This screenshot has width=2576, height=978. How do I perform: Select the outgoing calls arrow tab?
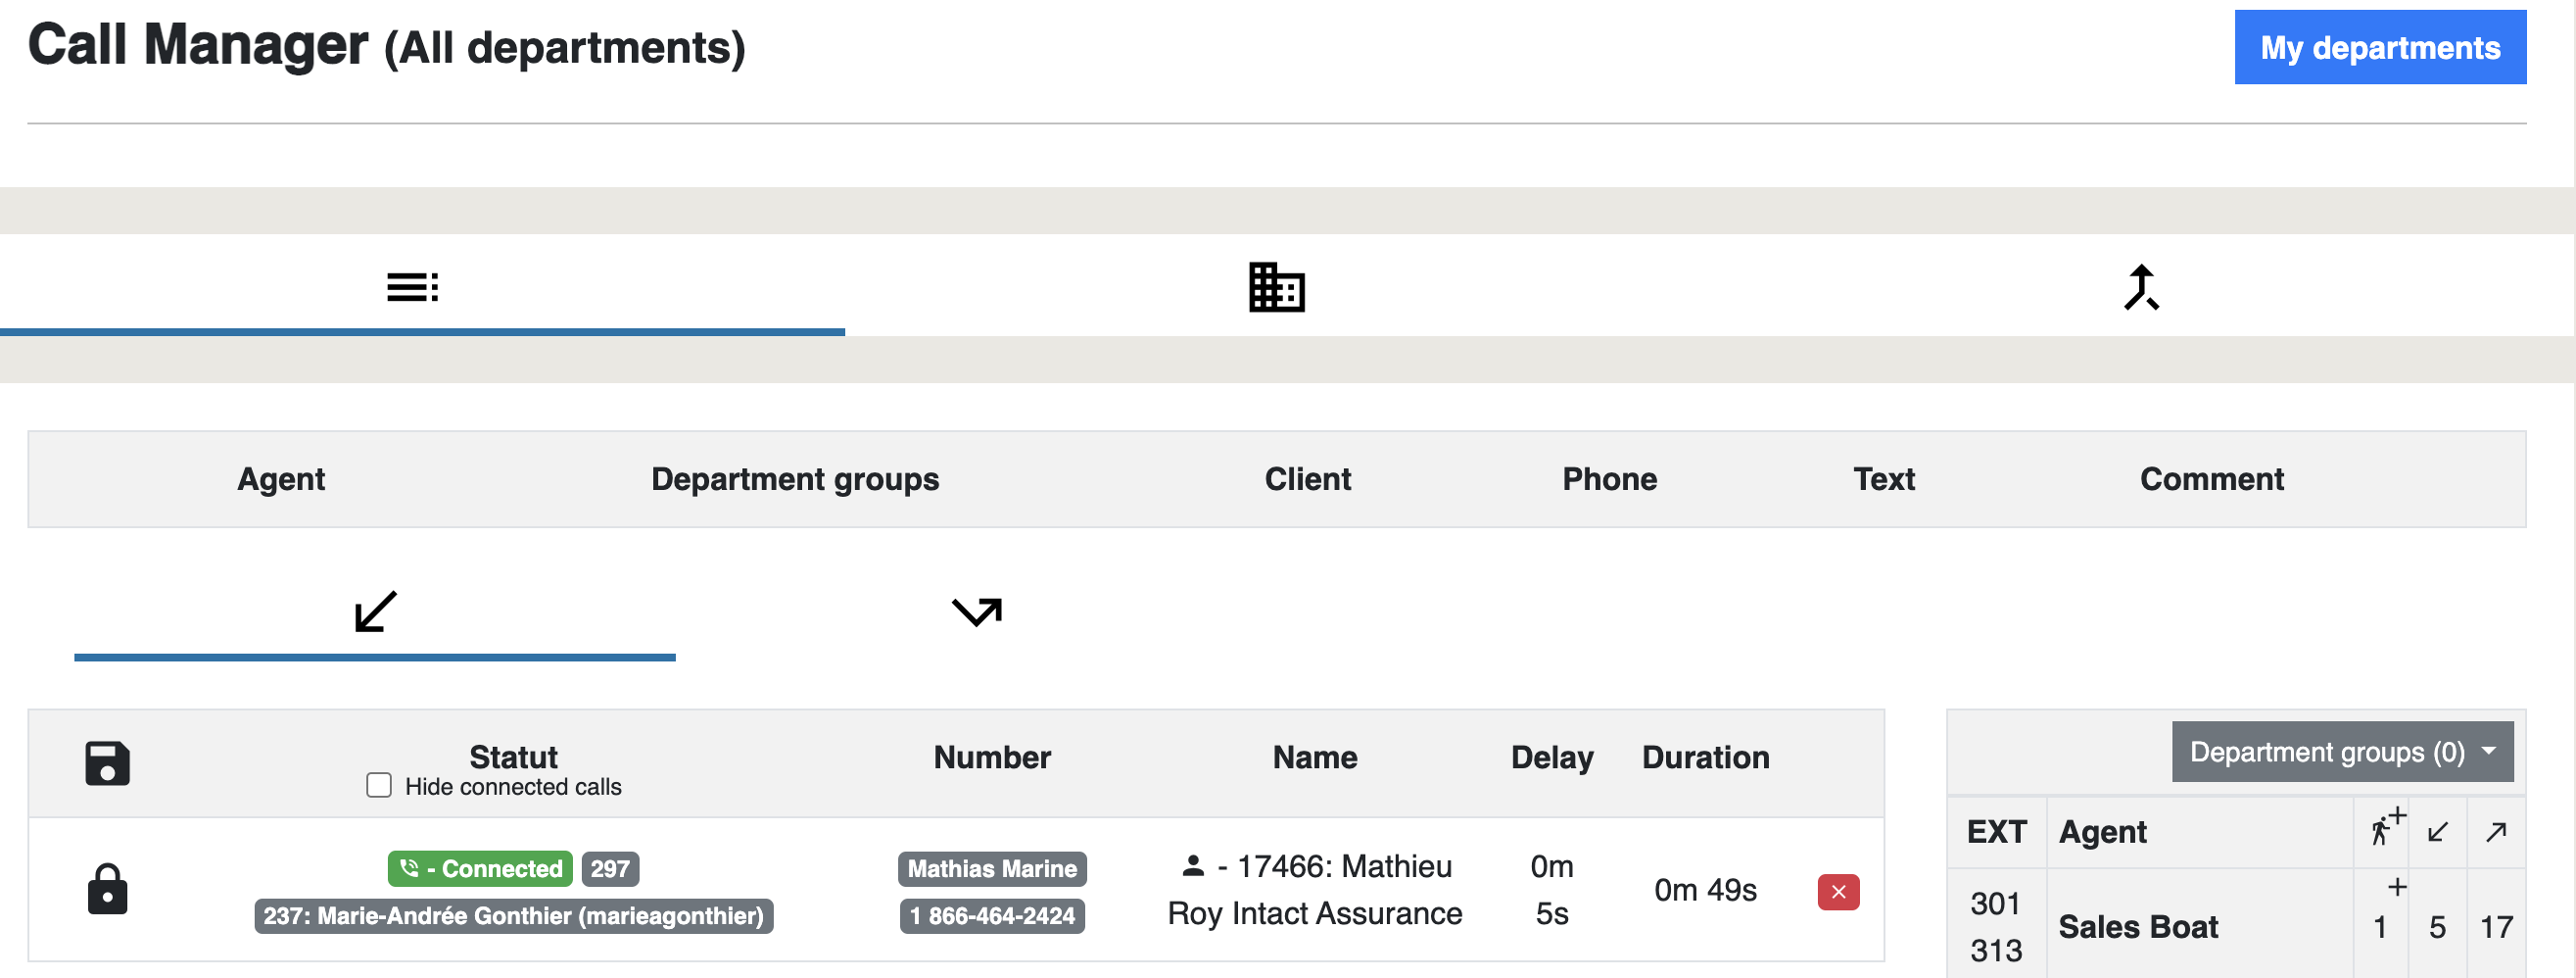(976, 612)
